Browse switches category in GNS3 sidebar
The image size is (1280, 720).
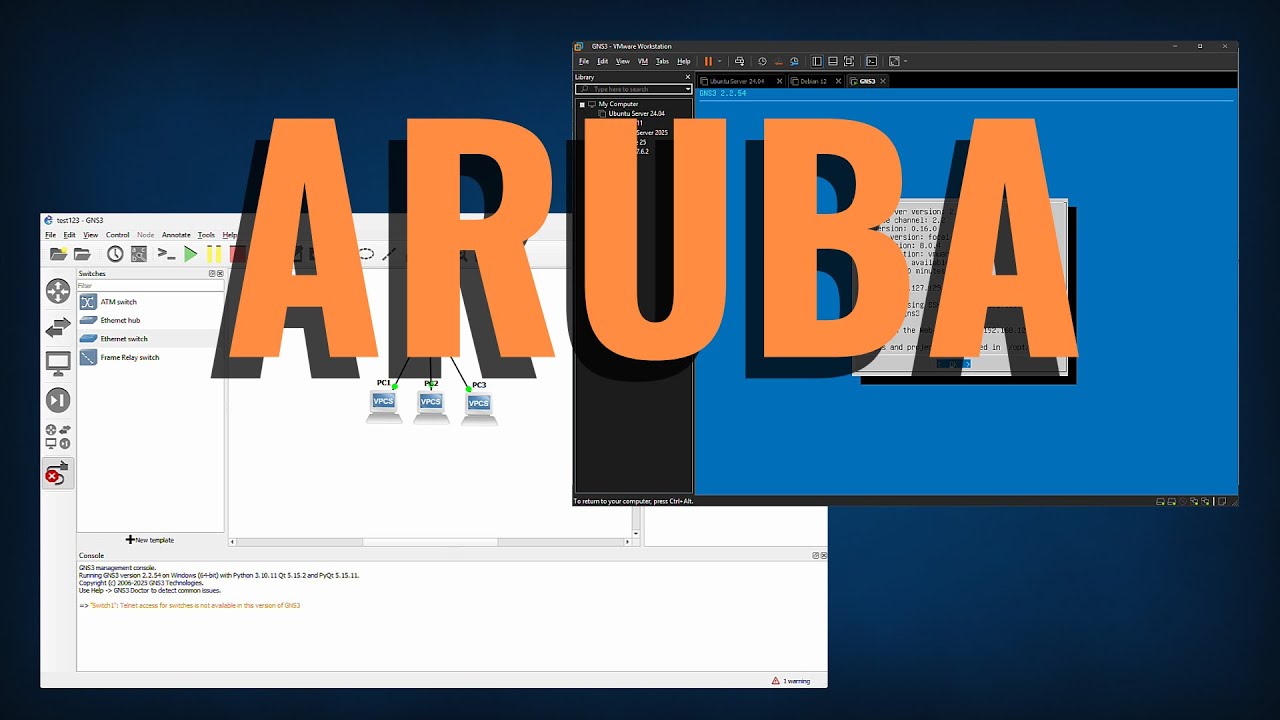coord(58,327)
